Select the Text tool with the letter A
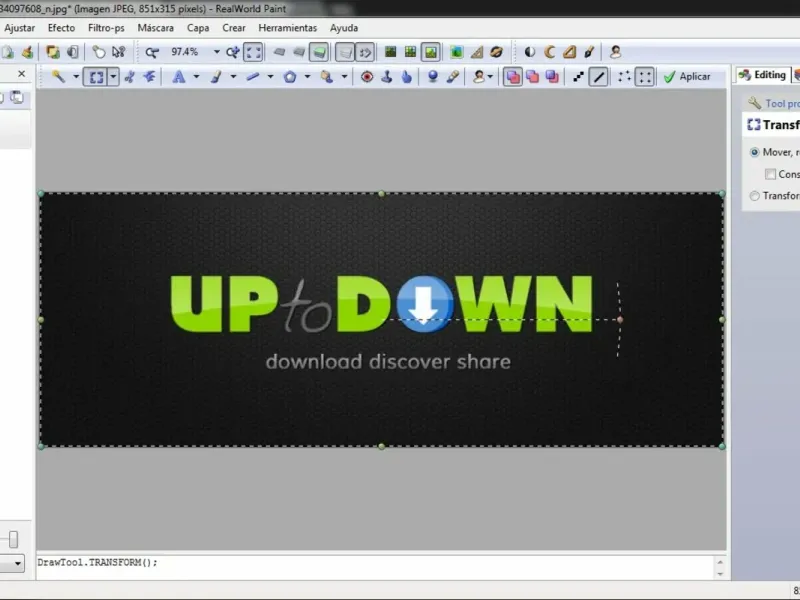 (179, 77)
